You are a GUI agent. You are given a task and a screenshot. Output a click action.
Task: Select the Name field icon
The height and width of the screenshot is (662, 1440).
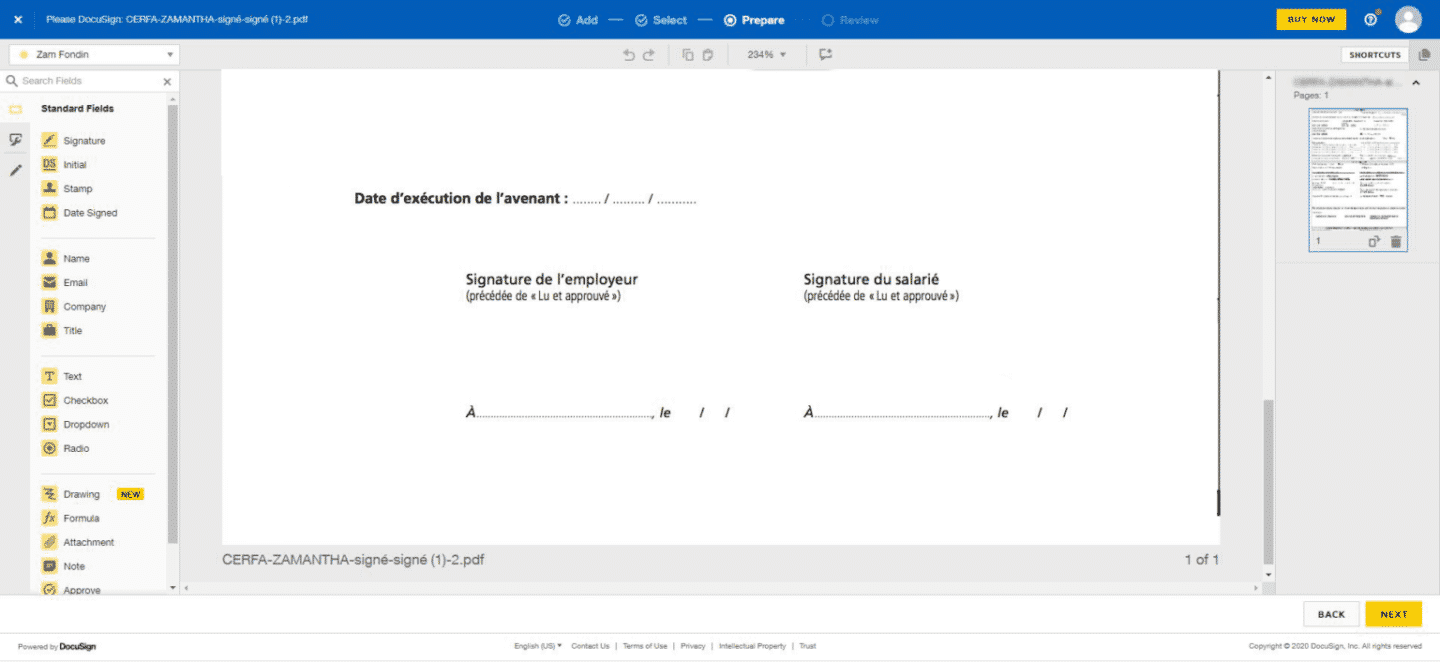point(49,259)
